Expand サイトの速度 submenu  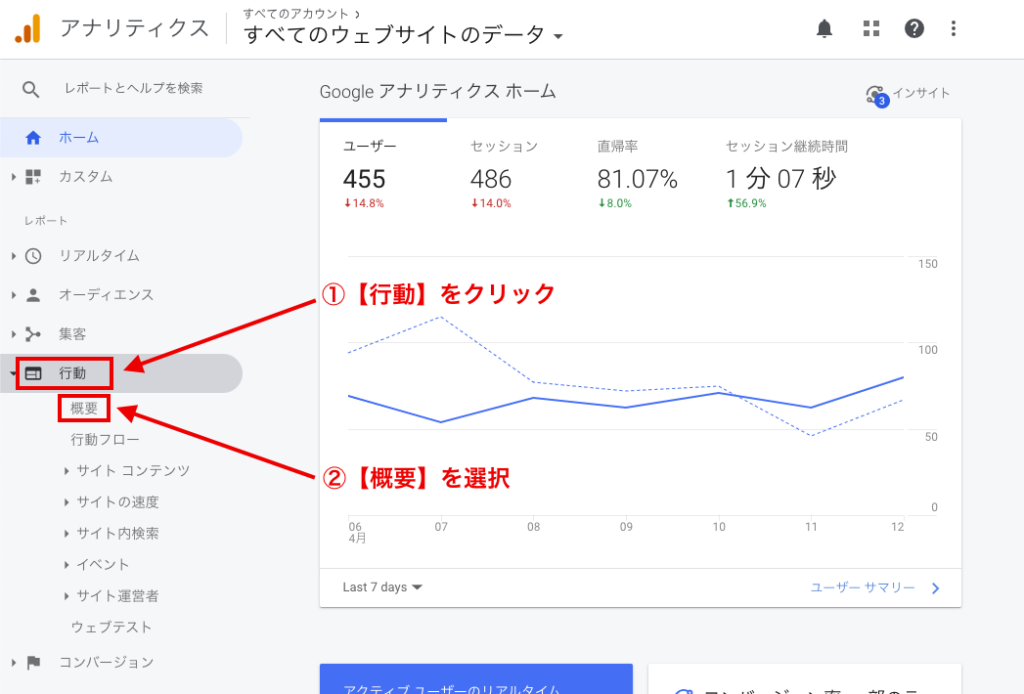tap(67, 502)
